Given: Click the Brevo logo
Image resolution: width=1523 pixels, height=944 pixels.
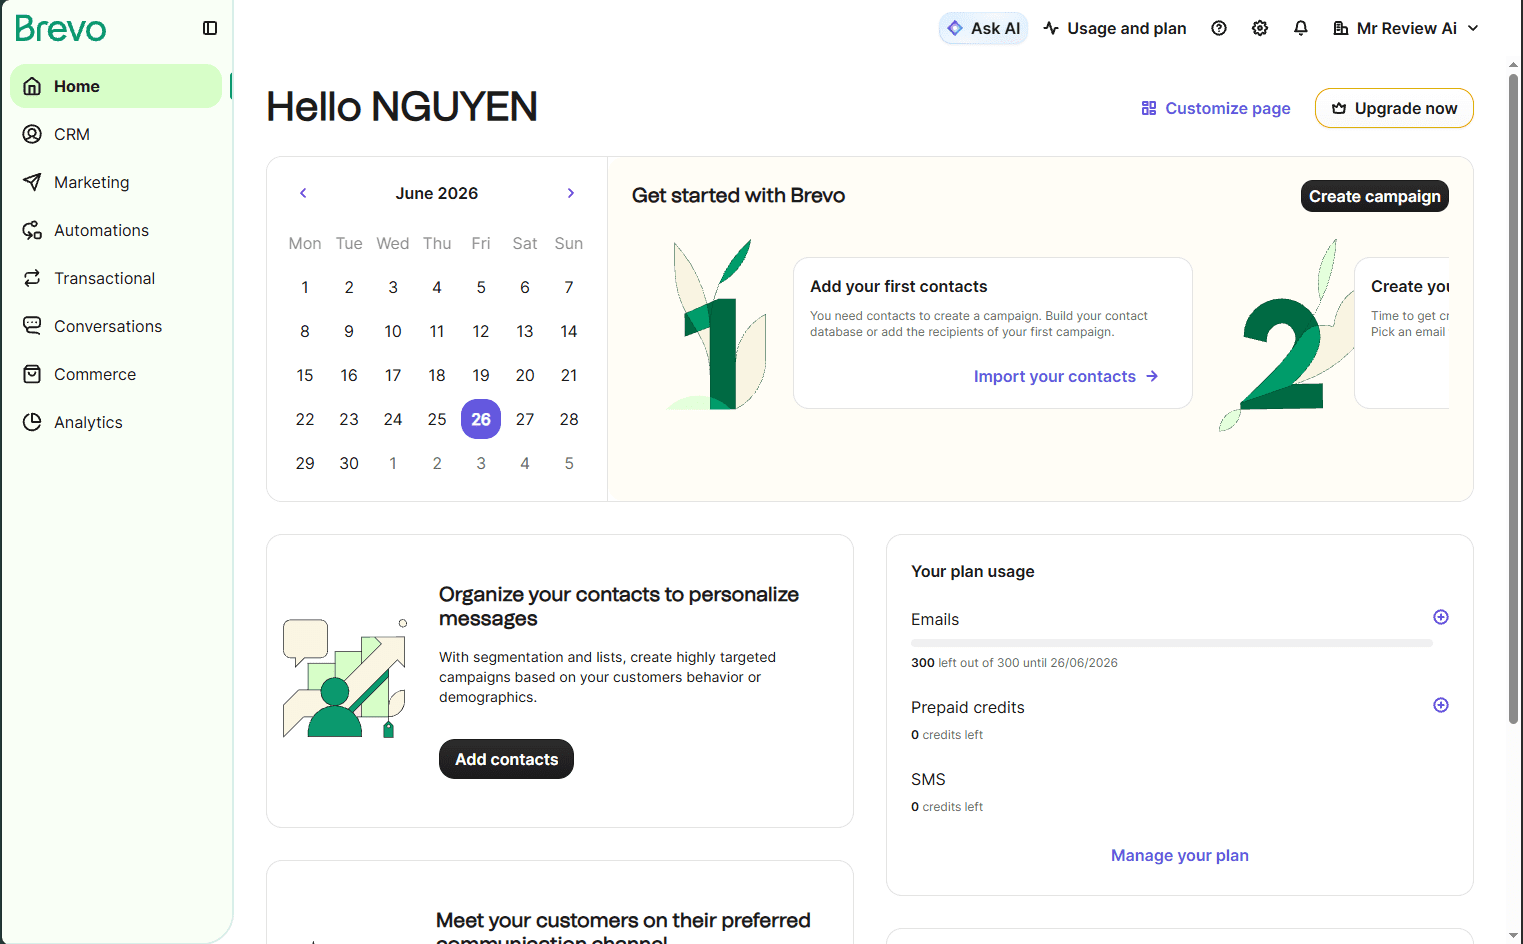Looking at the screenshot, I should 61,29.
